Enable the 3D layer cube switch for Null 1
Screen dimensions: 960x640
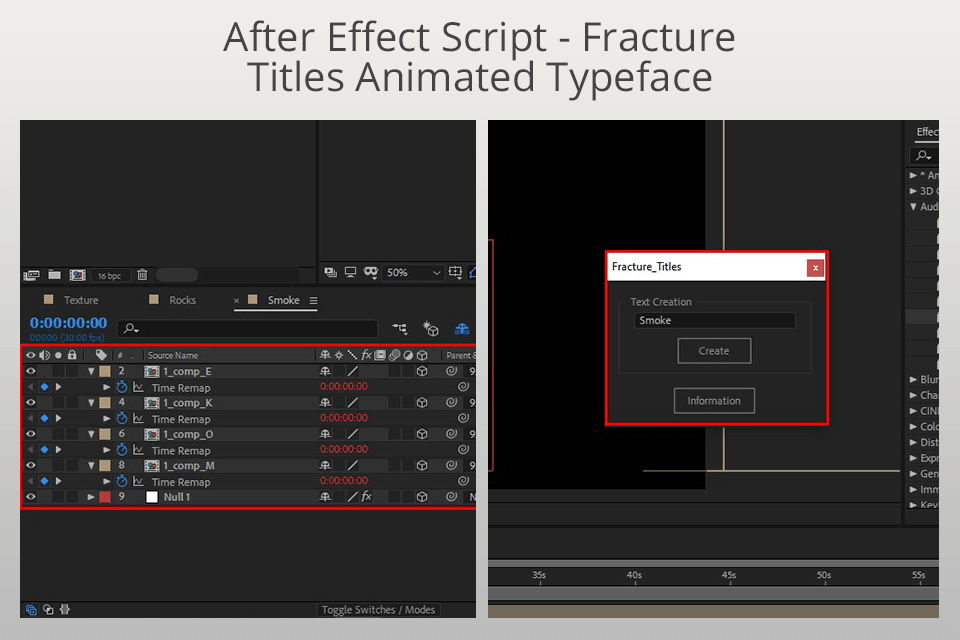(x=421, y=496)
